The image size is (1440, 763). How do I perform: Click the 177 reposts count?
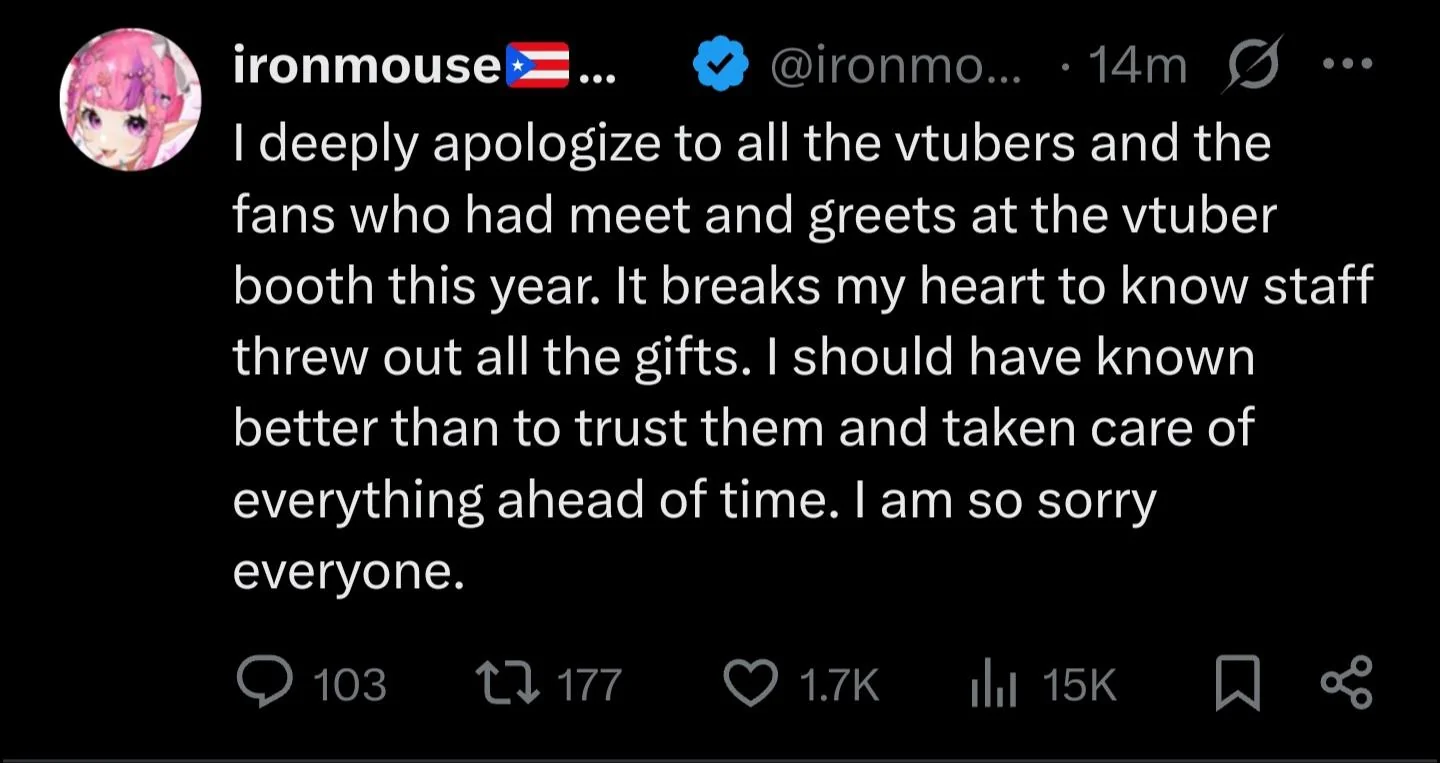pos(589,685)
